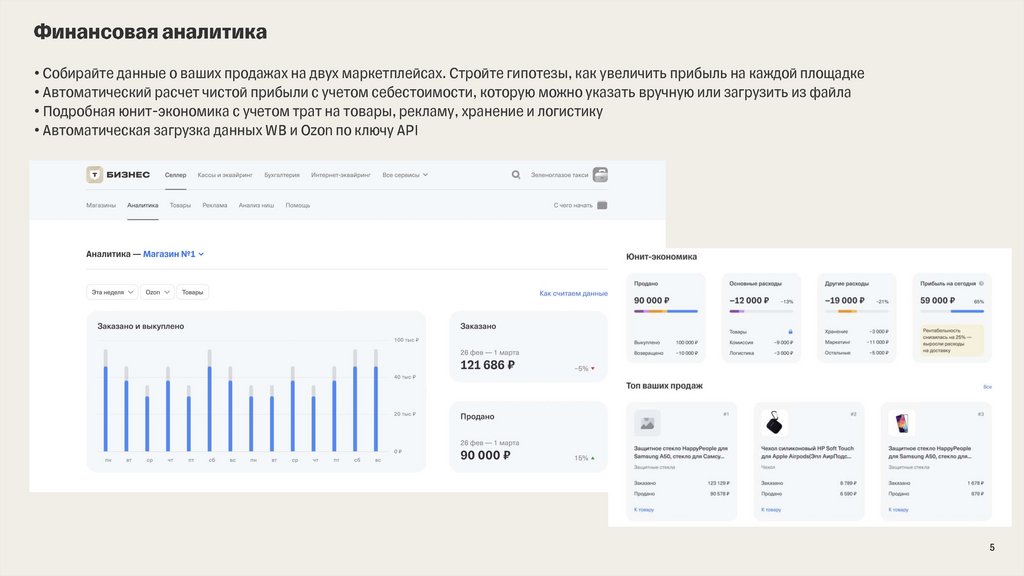The width and height of the screenshot is (1024, 576).
Task: Click the T-Business logo icon
Action: pyautogui.click(x=95, y=174)
